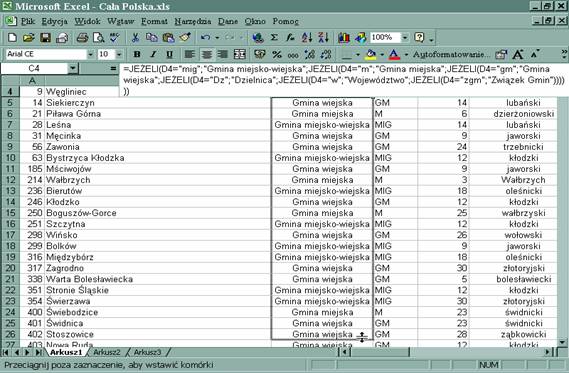Image resolution: width=569 pixels, height=373 pixels.
Task: Open the 100% zoom dropdown
Action: click(405, 37)
